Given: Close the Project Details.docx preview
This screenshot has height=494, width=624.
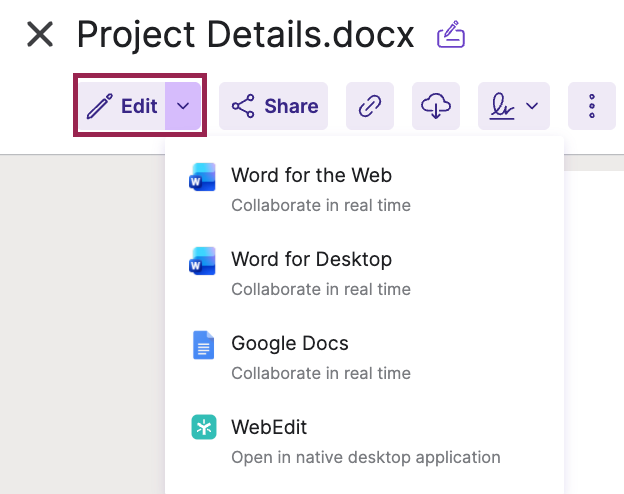Looking at the screenshot, I should click(x=40, y=34).
